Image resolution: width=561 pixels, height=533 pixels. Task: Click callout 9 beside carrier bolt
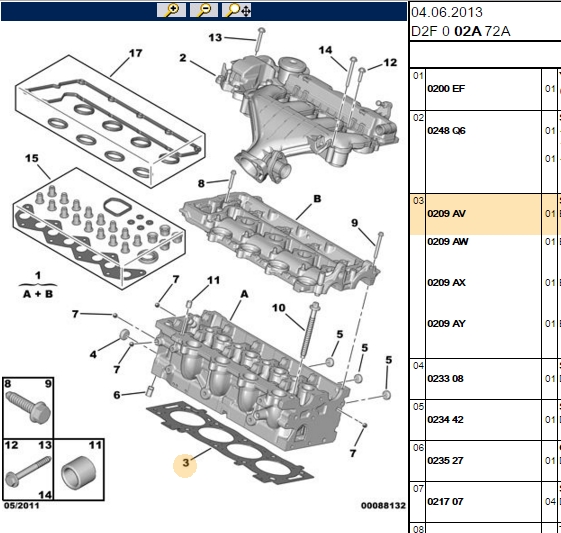point(354,223)
